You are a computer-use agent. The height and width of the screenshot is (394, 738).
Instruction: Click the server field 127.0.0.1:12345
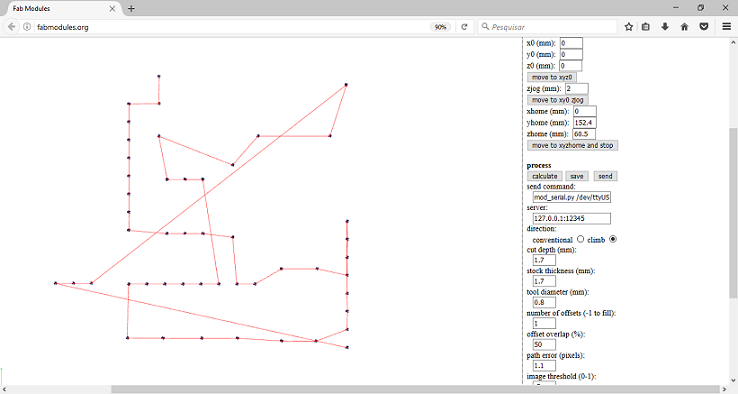pos(572,218)
